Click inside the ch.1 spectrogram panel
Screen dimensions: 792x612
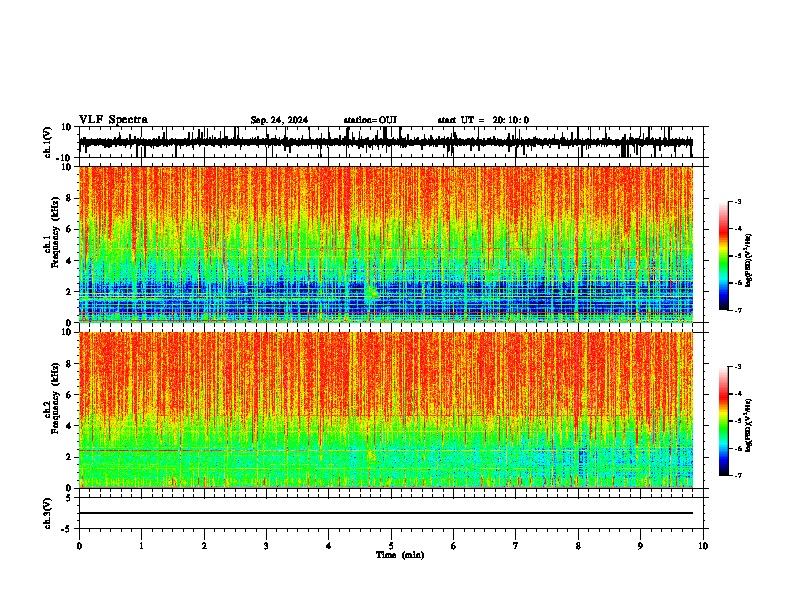click(x=386, y=244)
